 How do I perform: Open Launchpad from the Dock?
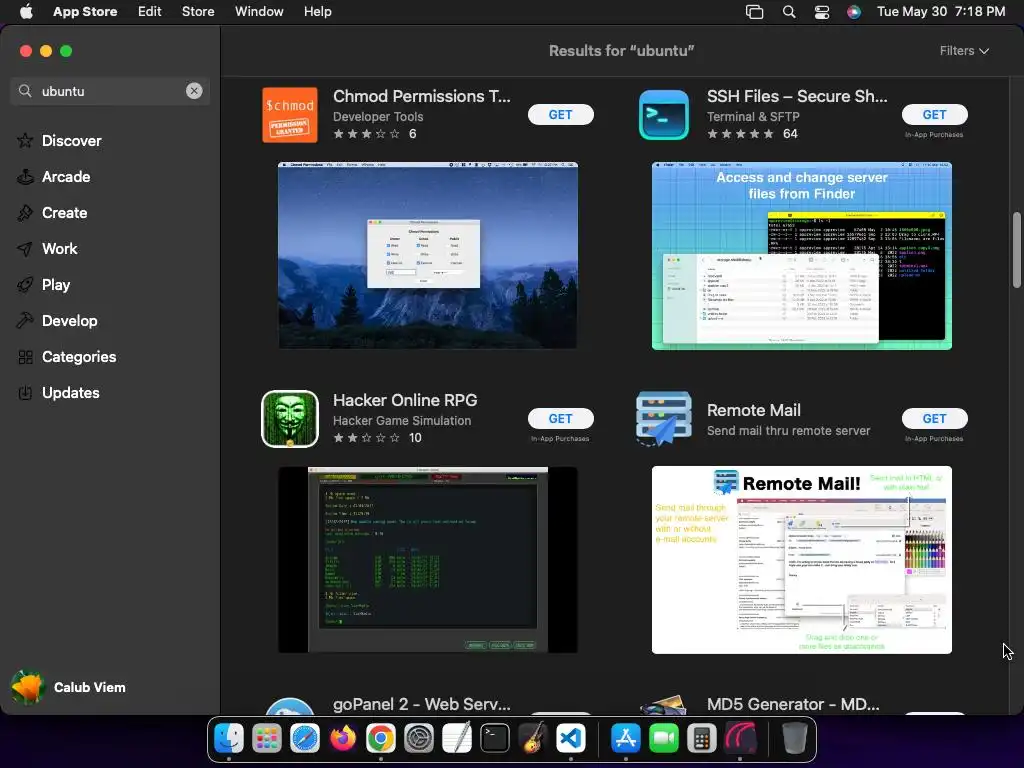267,739
